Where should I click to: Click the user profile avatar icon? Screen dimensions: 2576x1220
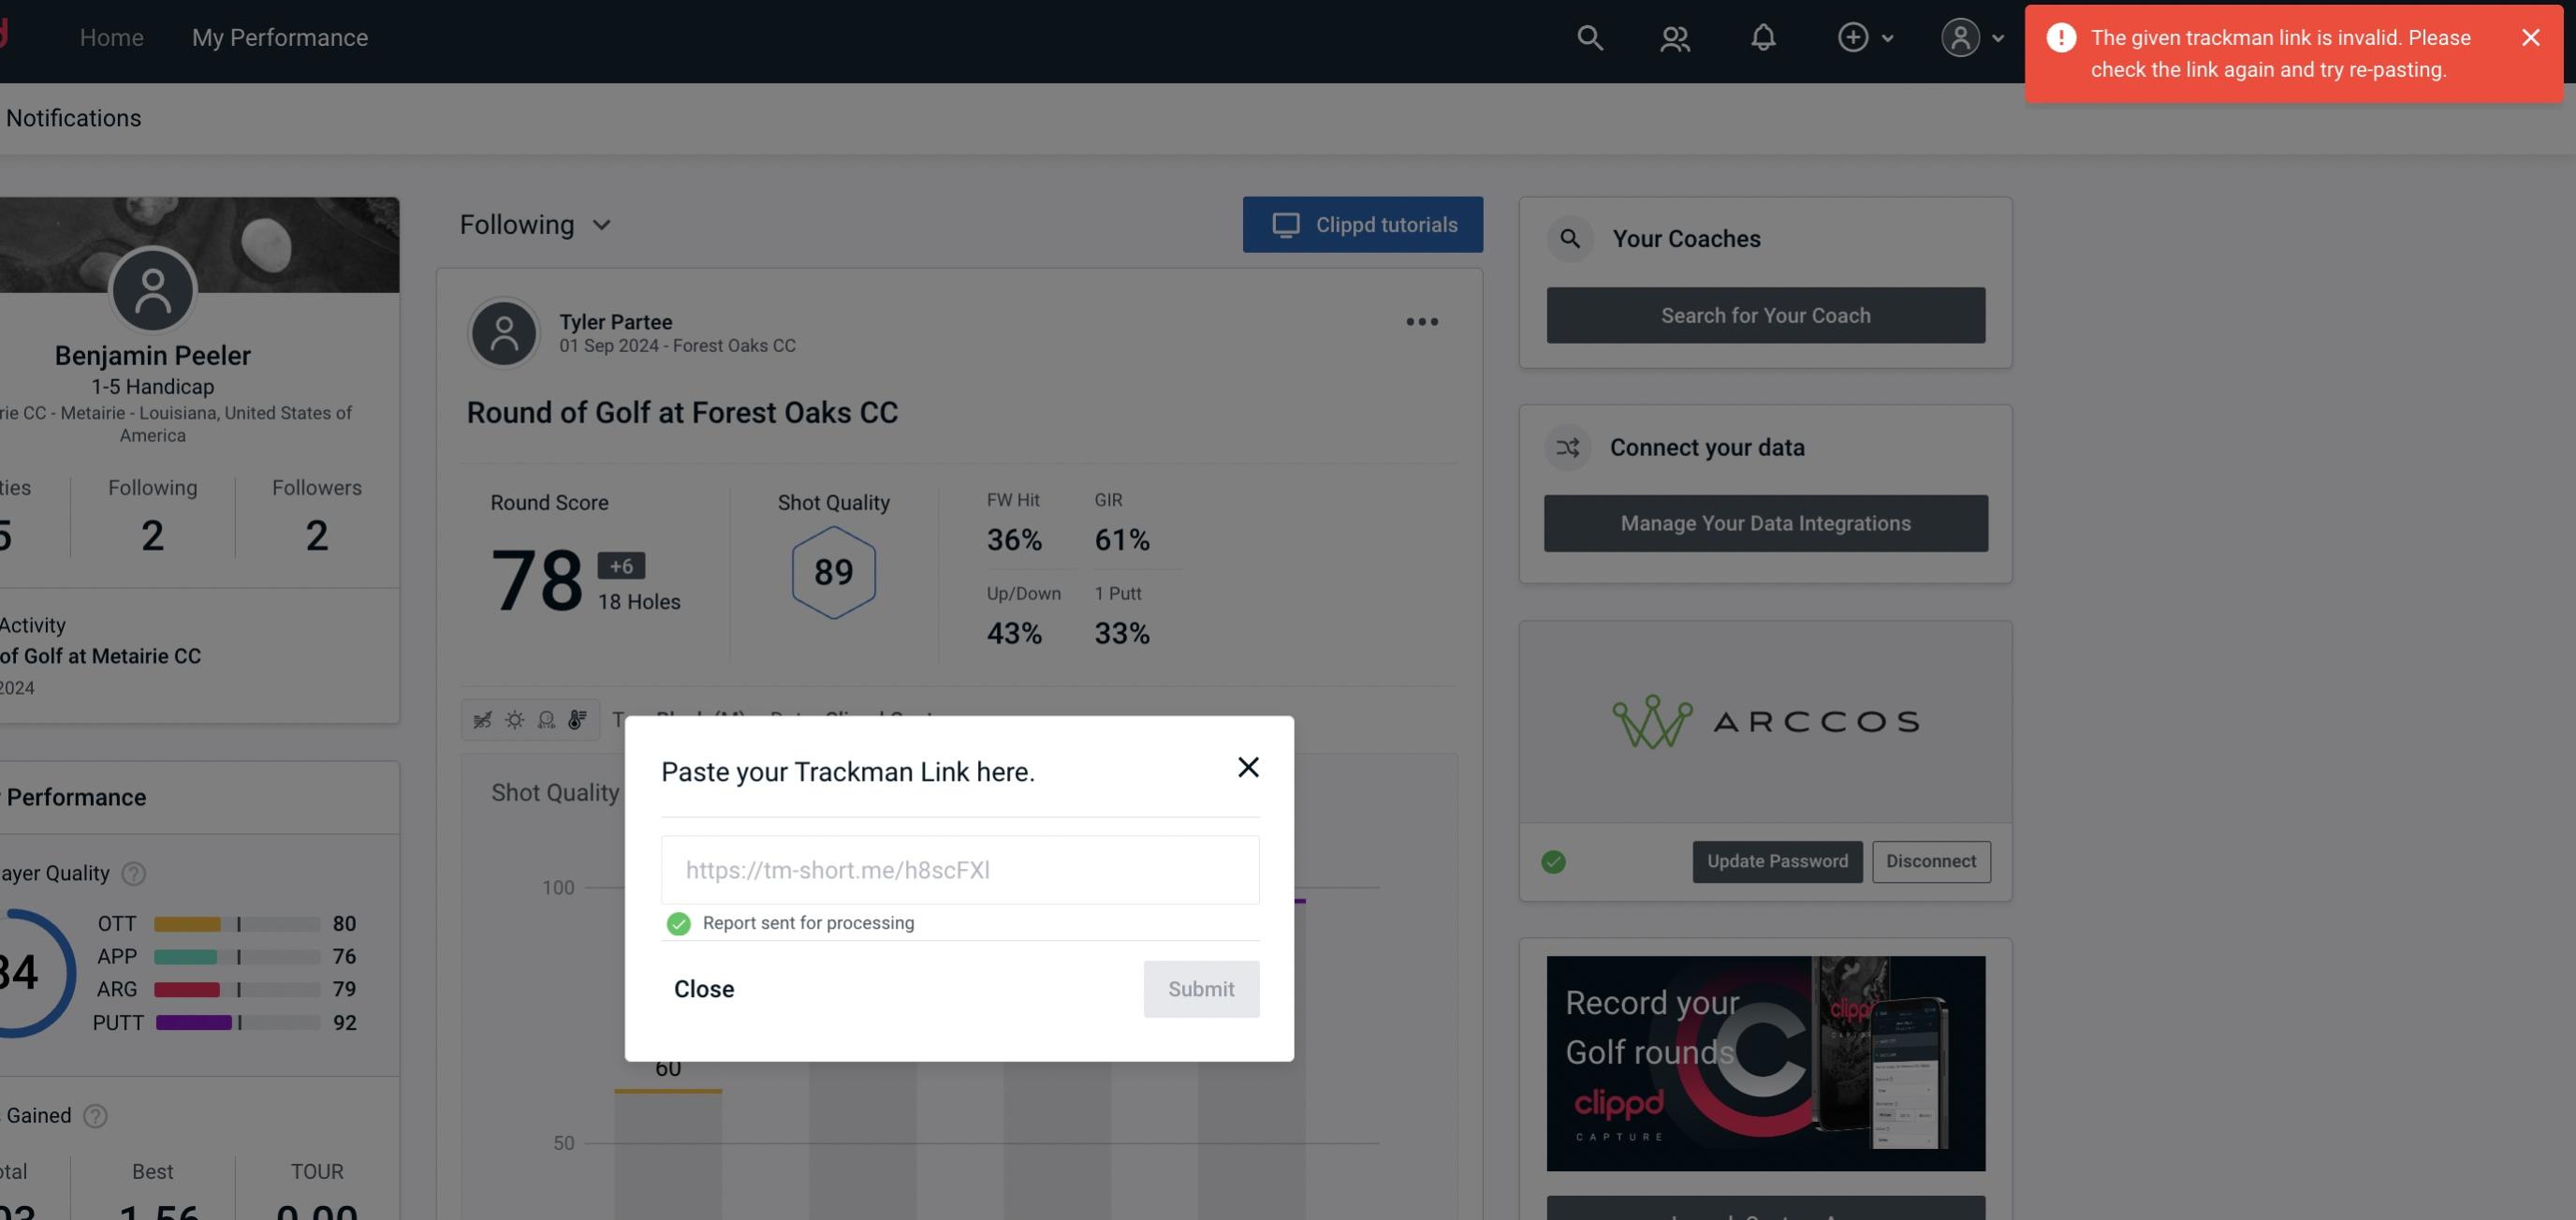1960,37
